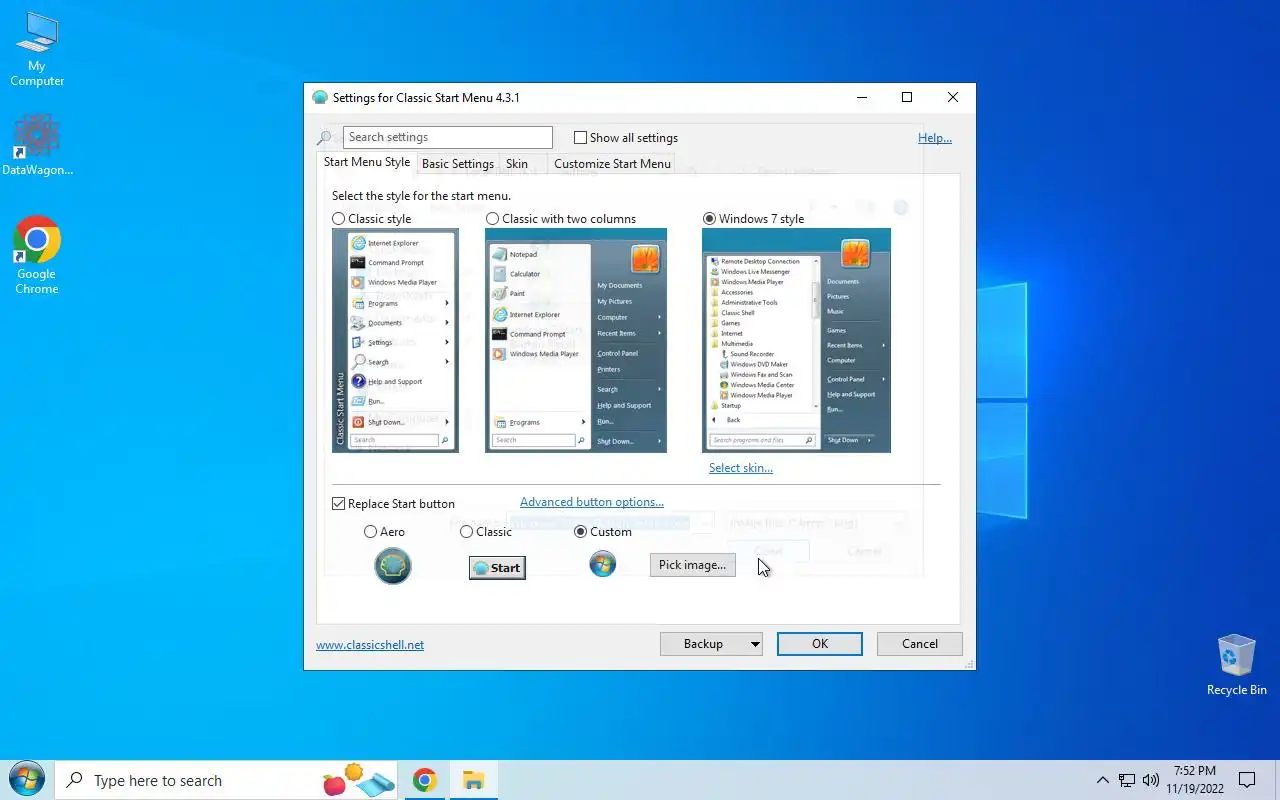
Task: Switch to the Start Menu Style tab
Action: point(367,162)
